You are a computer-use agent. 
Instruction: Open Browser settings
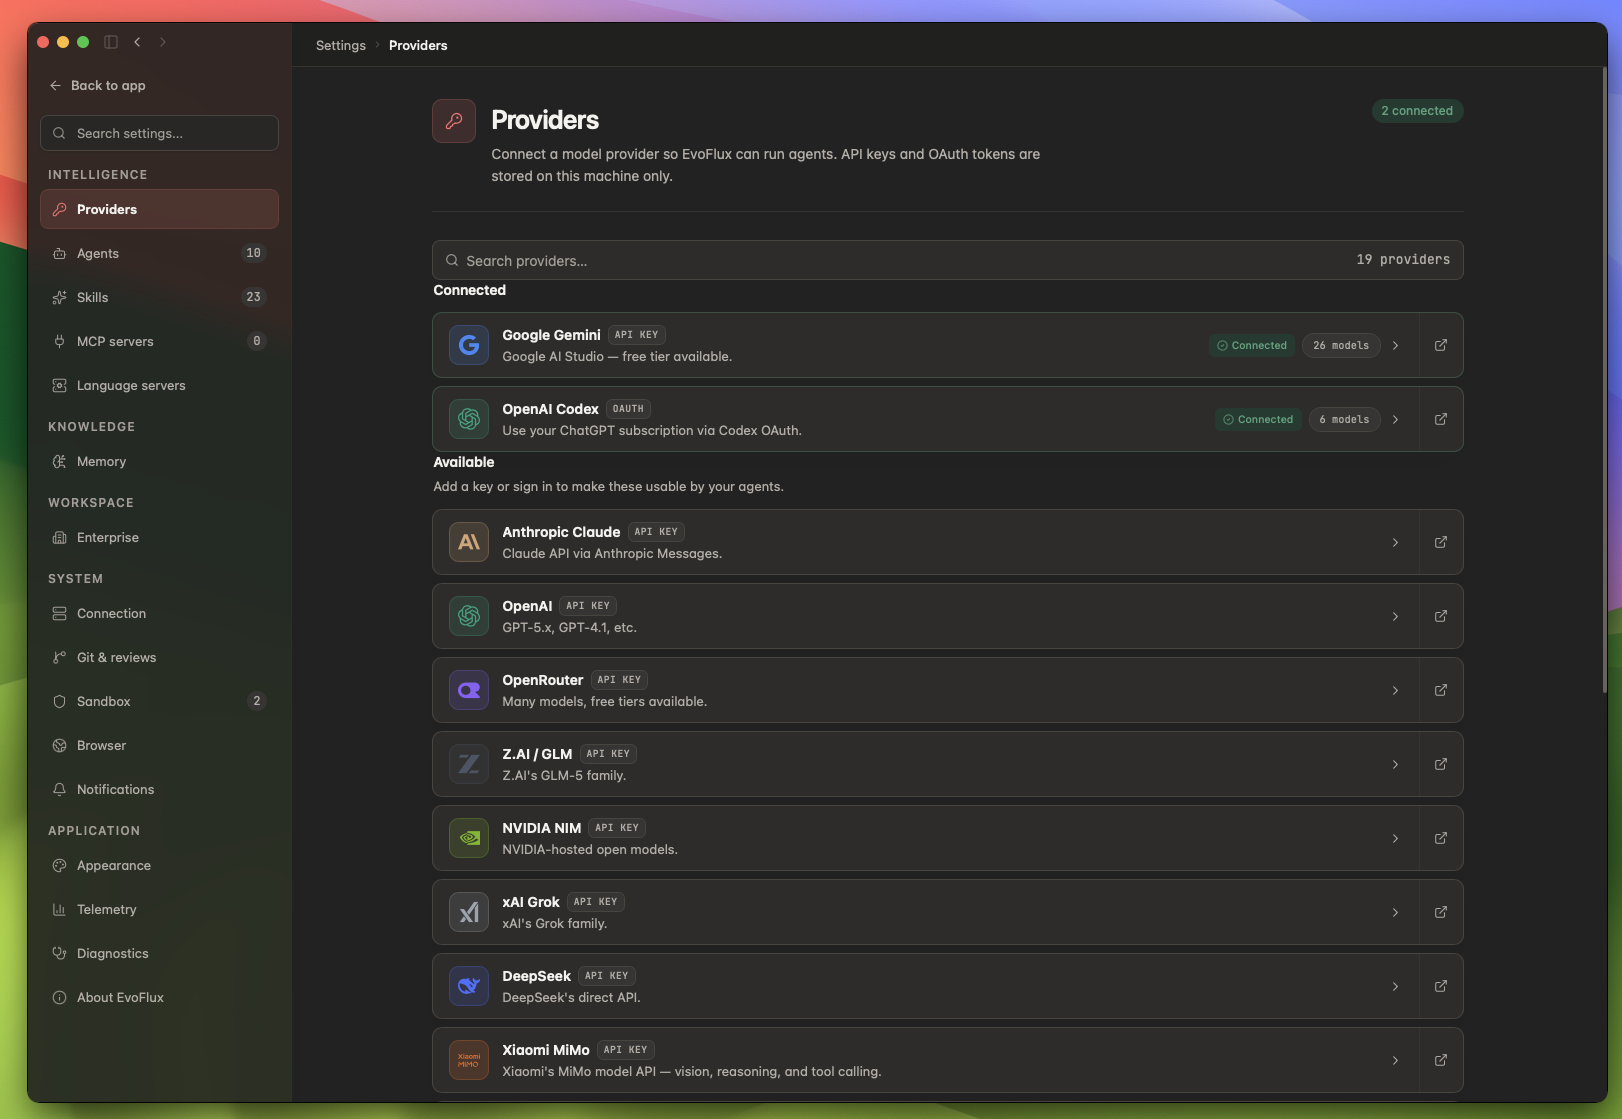coord(159,745)
